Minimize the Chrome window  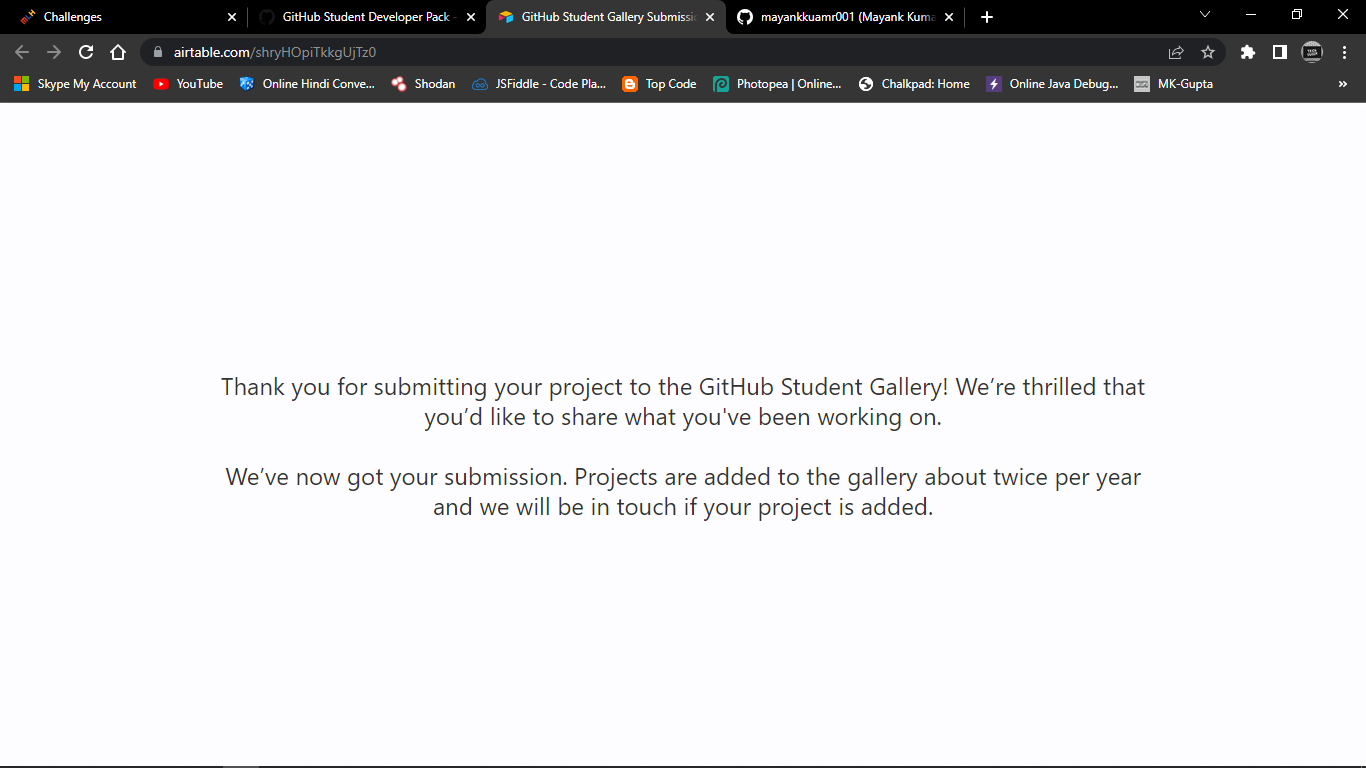tap(1251, 14)
